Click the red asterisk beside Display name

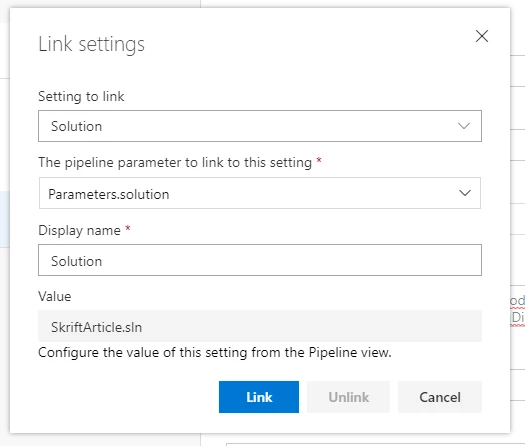pos(128,228)
